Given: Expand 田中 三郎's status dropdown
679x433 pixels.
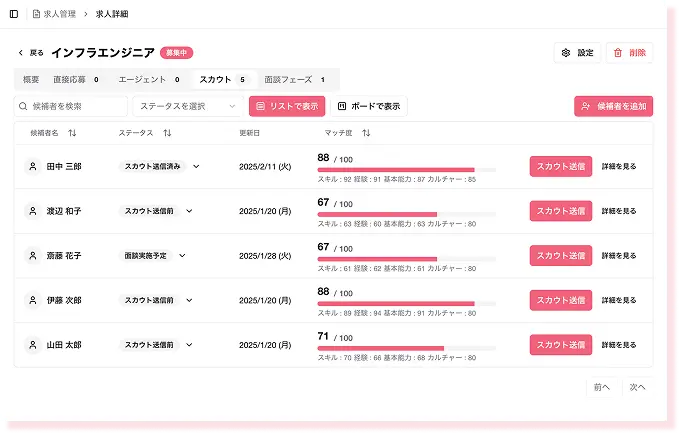Looking at the screenshot, I should [196, 167].
